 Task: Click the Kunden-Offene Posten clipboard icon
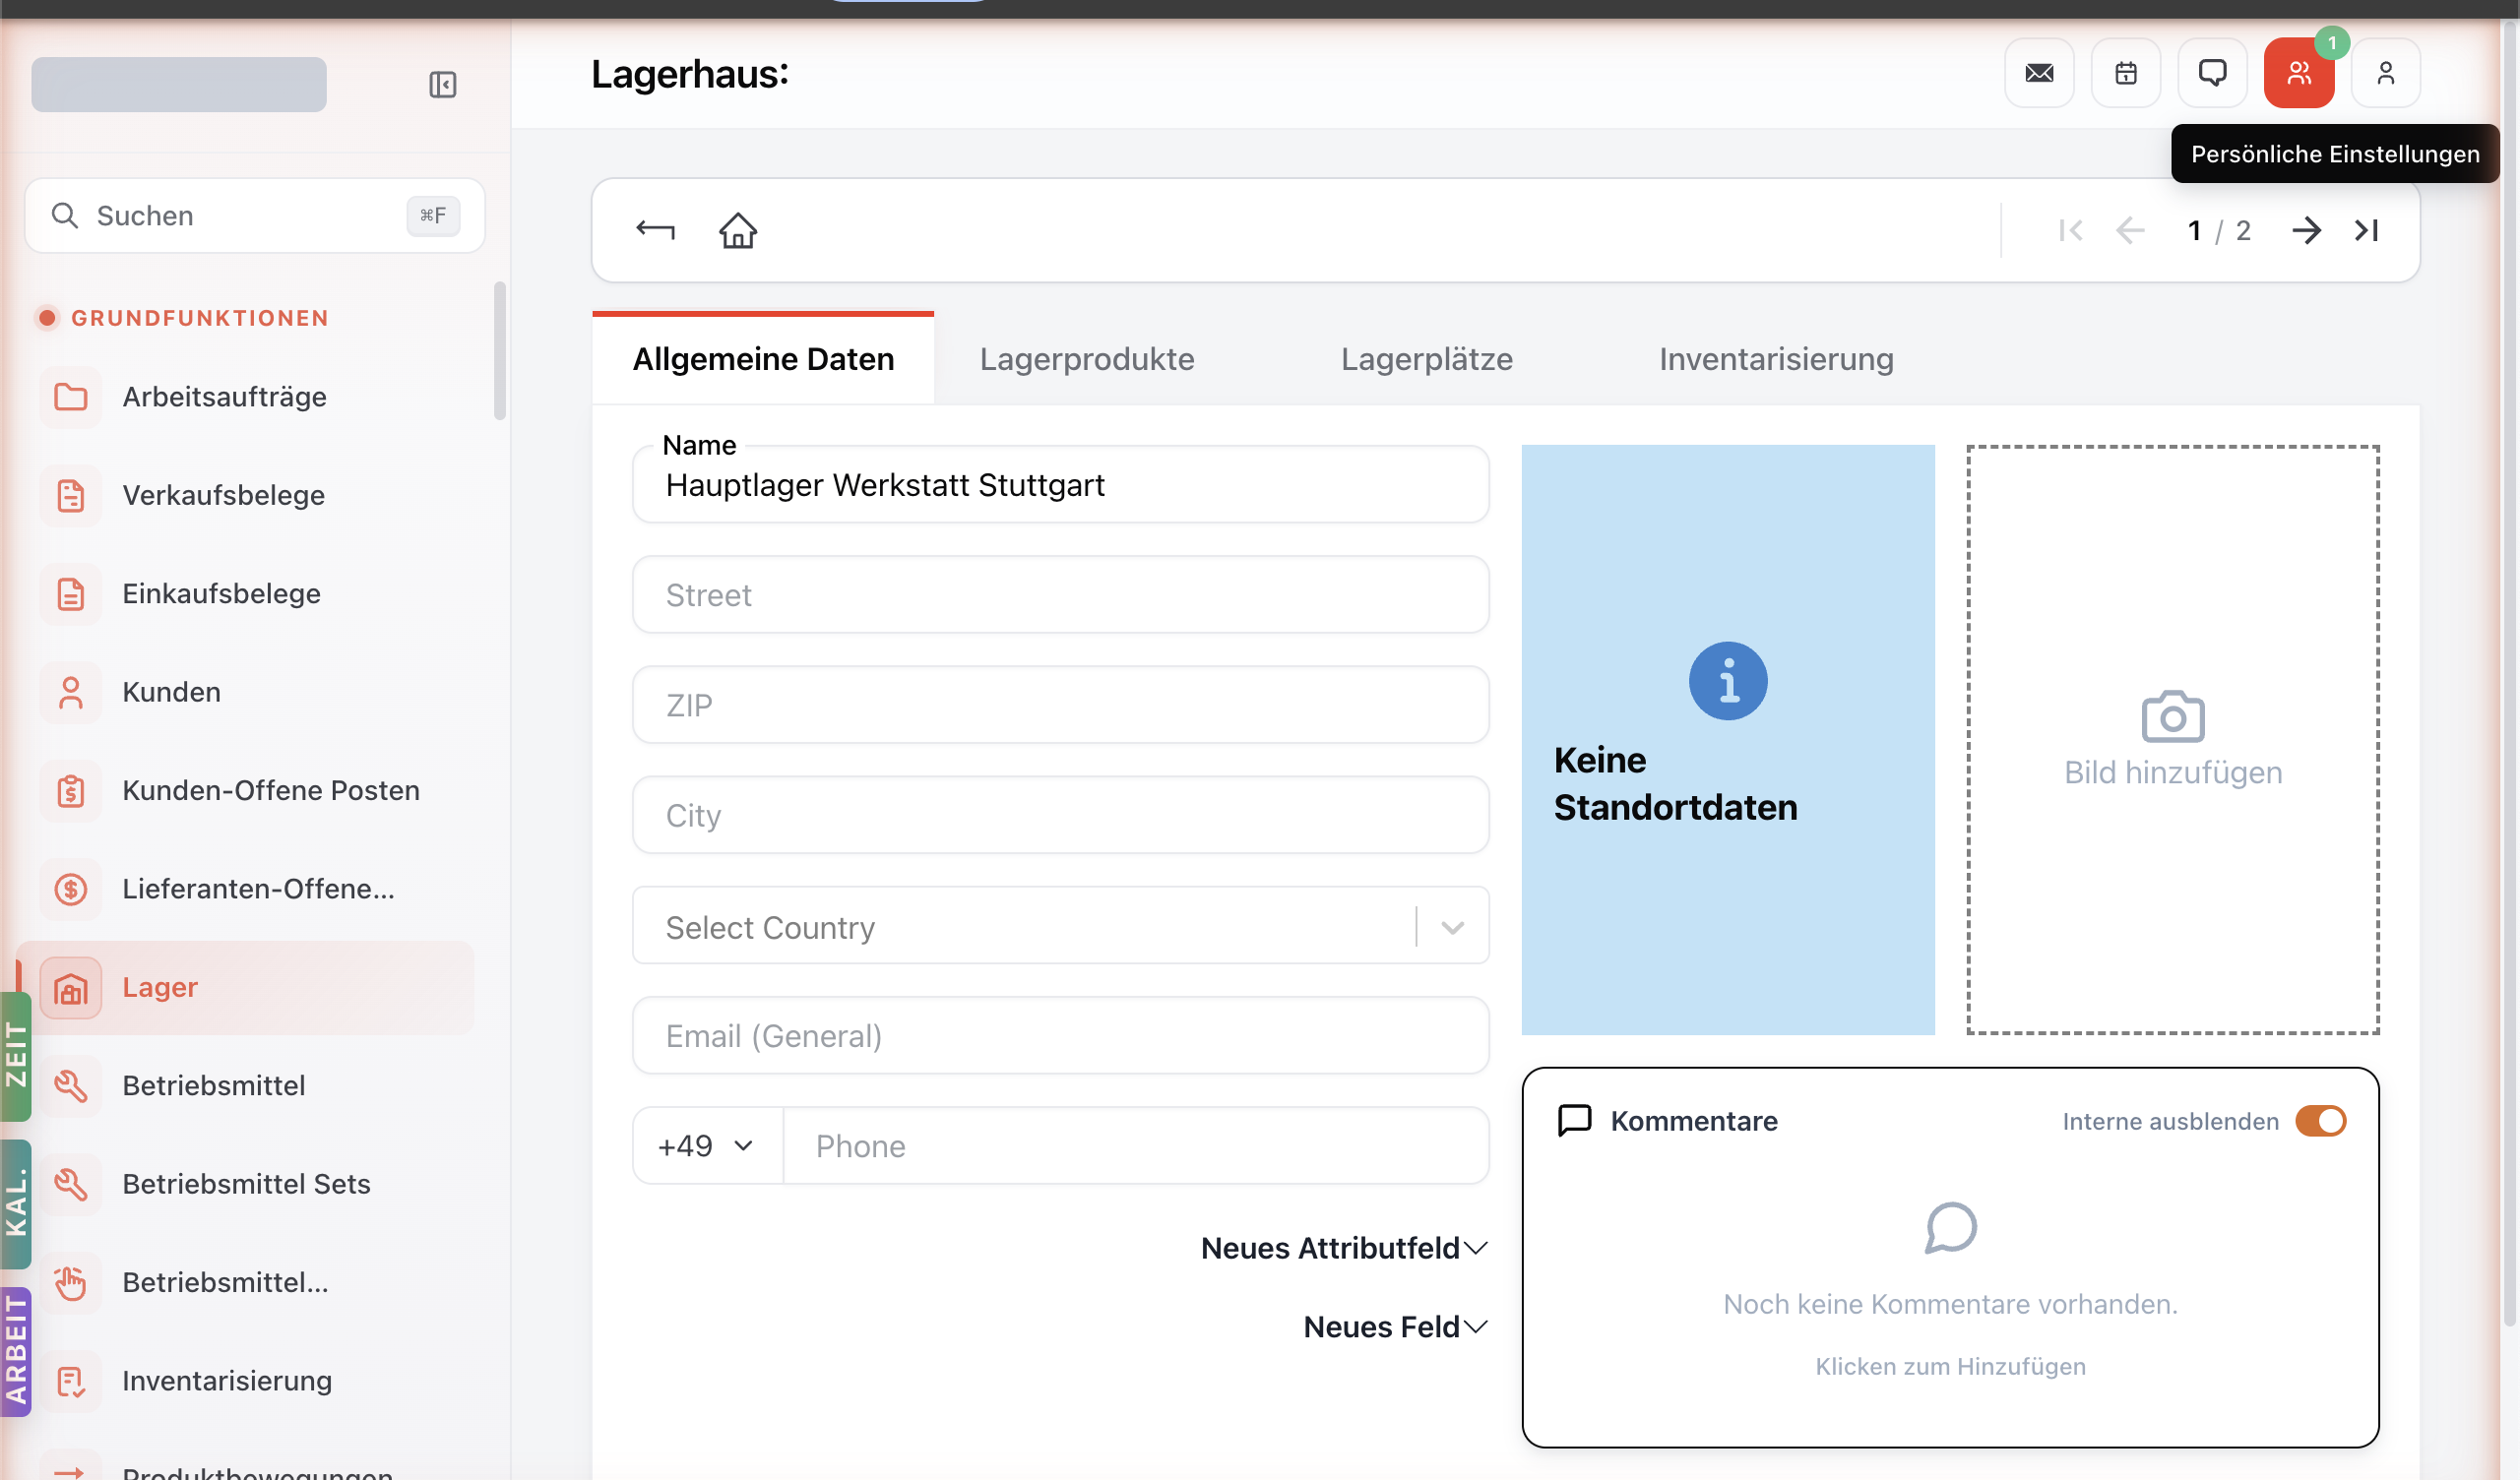(x=70, y=791)
